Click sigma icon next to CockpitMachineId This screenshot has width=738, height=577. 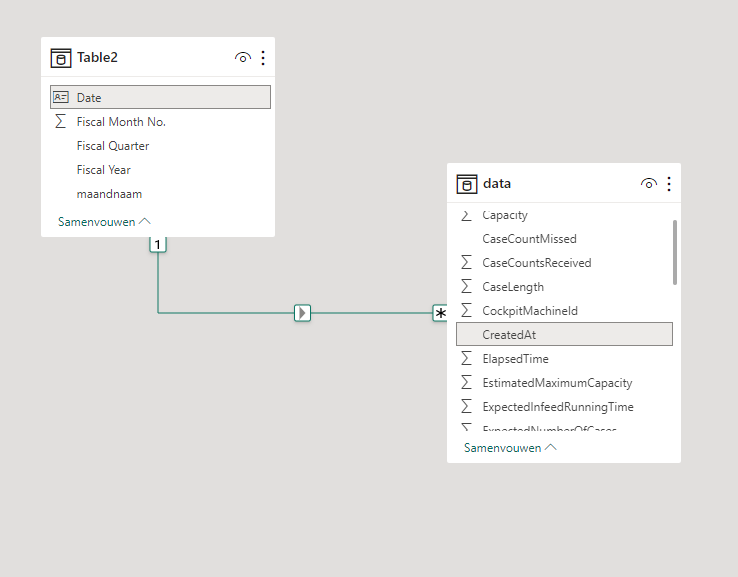click(x=466, y=310)
